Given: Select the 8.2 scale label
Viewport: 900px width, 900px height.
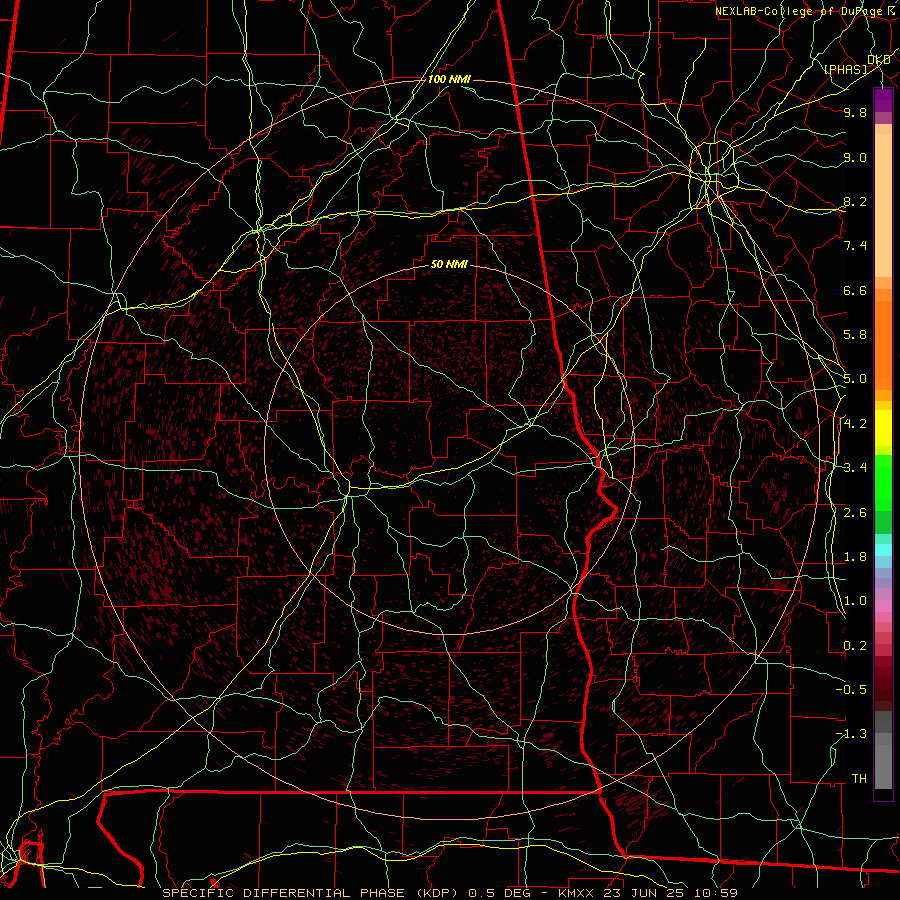Looking at the screenshot, I should click(855, 201).
